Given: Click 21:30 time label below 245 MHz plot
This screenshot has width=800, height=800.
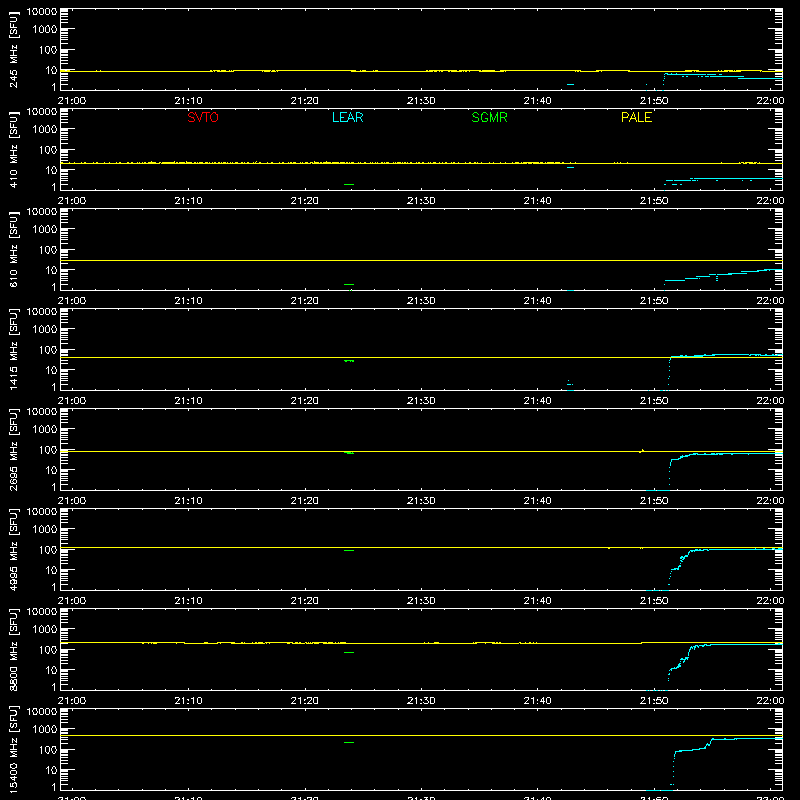Looking at the screenshot, I should [421, 101].
